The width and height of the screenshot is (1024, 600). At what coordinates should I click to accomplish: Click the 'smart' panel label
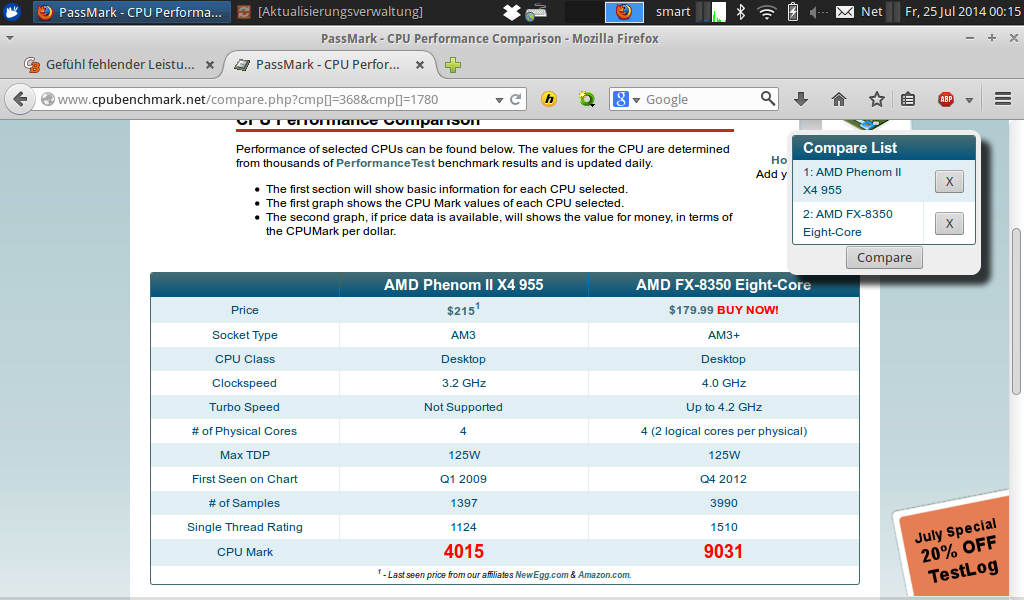673,12
